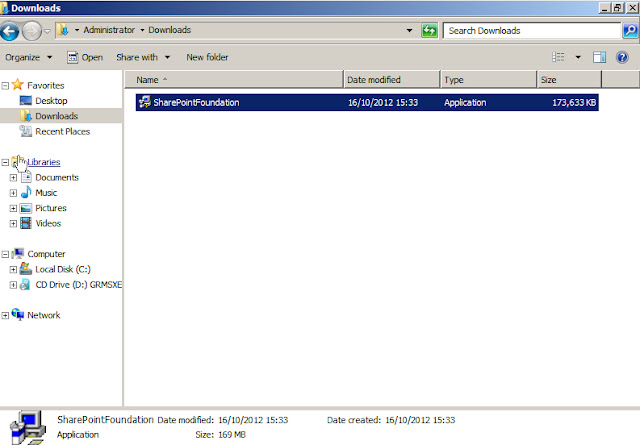Sort by the Type column header

[489, 80]
